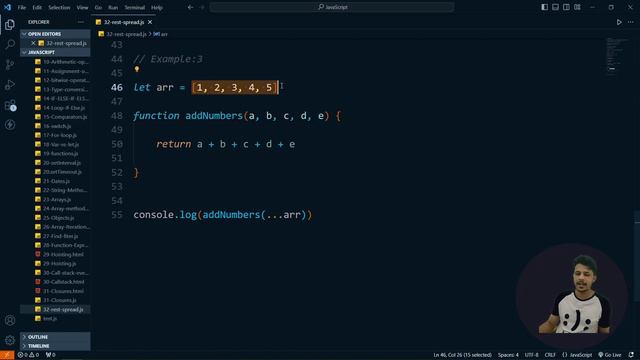Select the 32-rest-spread.js editor tab
This screenshot has height=360, width=640.
(124, 22)
